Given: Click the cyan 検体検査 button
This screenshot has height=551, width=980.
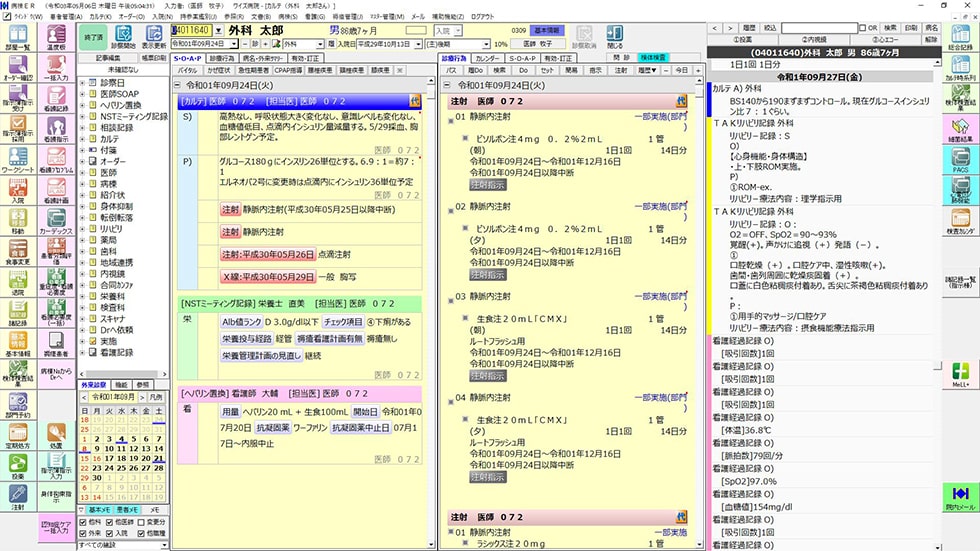Looking at the screenshot, I should (x=652, y=57).
